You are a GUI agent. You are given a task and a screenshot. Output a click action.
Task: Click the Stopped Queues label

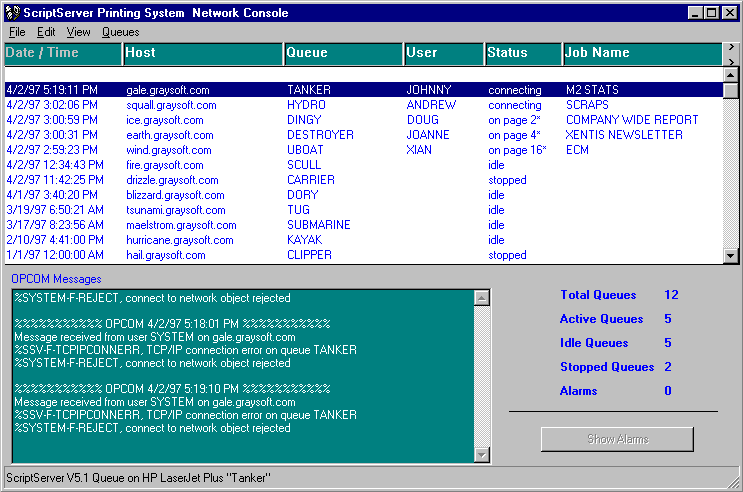[x=607, y=367]
